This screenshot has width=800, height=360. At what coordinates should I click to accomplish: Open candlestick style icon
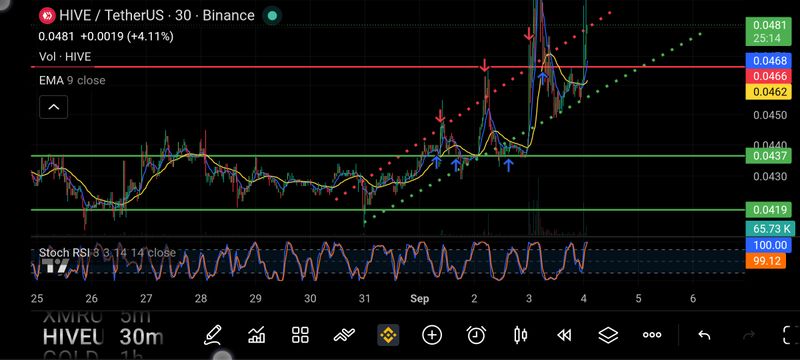click(x=520, y=335)
